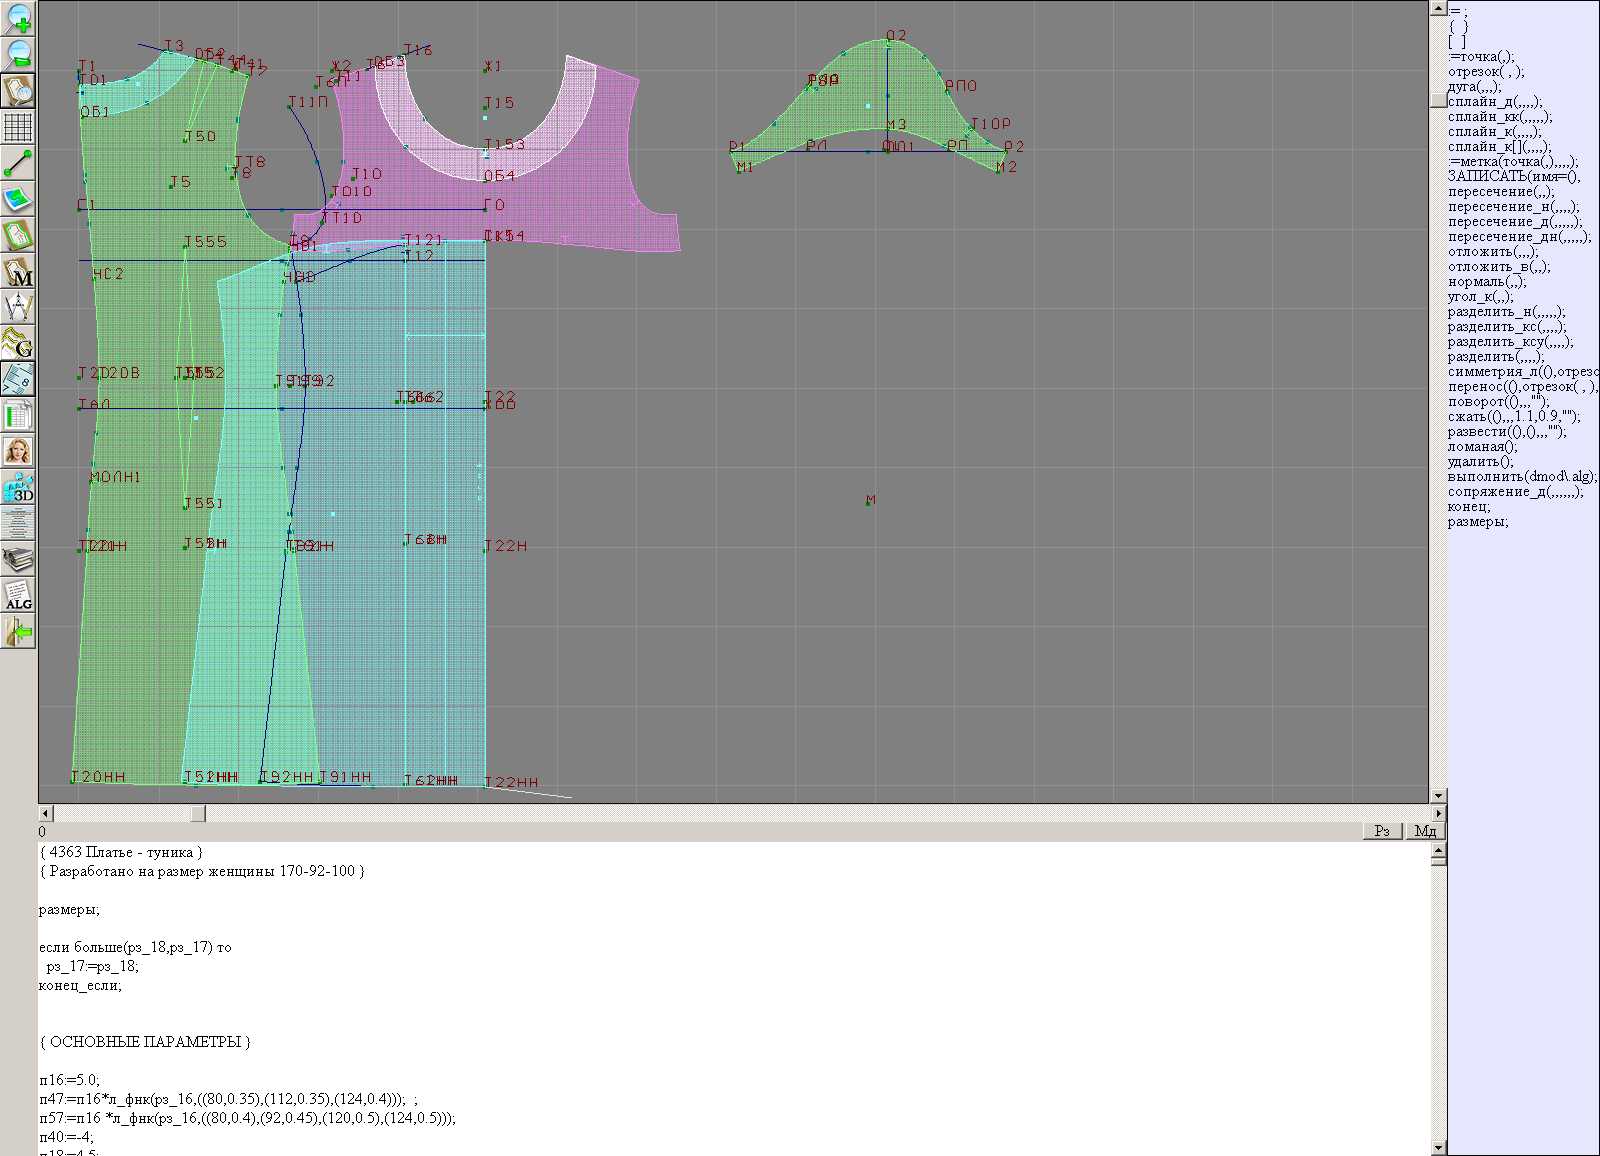Image resolution: width=1600 pixels, height=1156 pixels.
Task: Launch the 3D view icon
Action: click(18, 487)
